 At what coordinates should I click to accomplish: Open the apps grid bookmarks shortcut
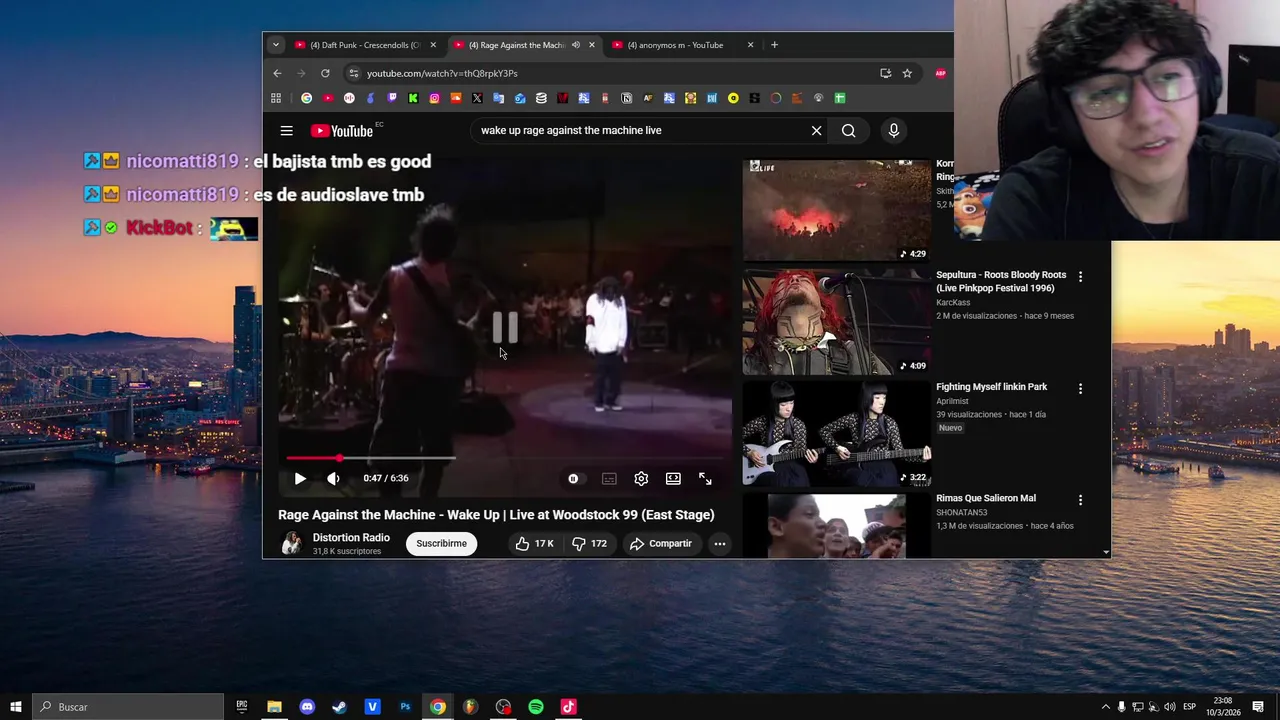[x=276, y=98]
